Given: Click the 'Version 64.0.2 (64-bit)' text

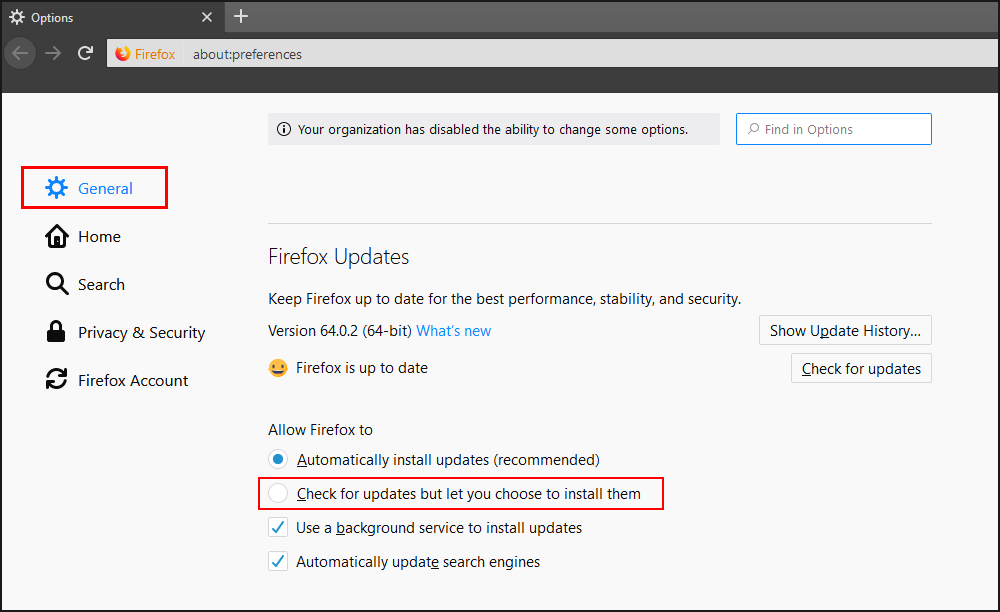Looking at the screenshot, I should tap(340, 331).
